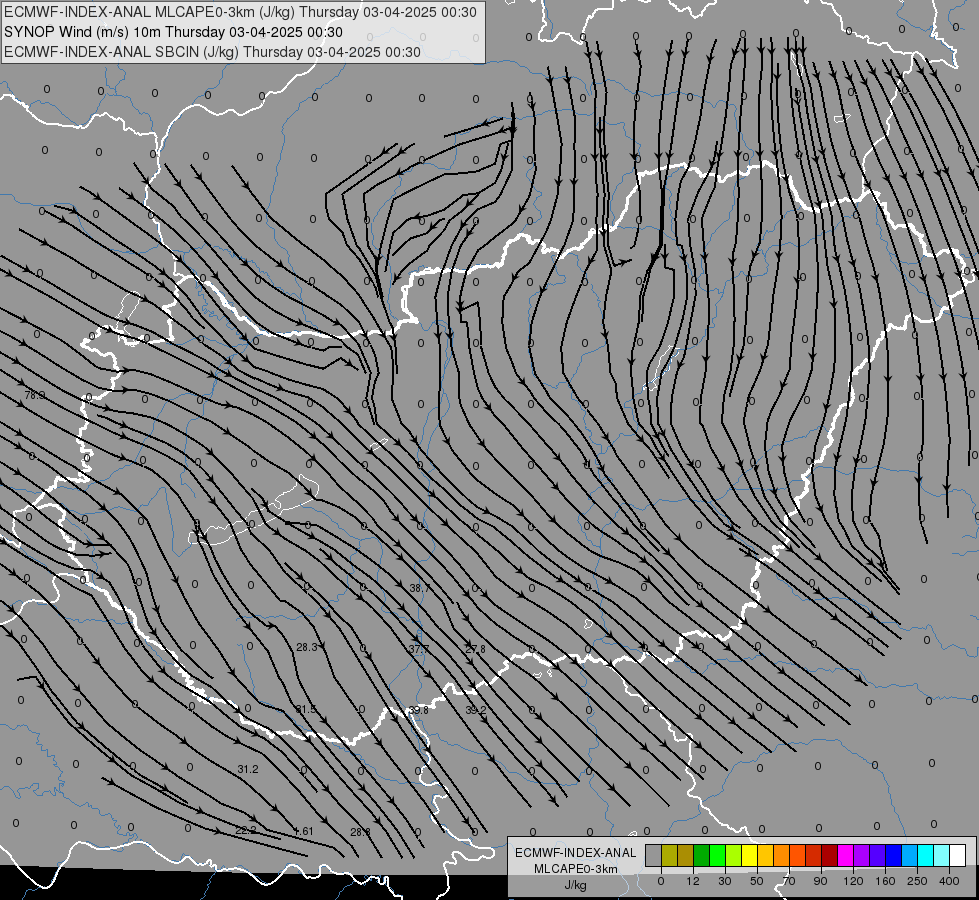Click the gray swatch in the MLCAPE legend

click(x=654, y=855)
